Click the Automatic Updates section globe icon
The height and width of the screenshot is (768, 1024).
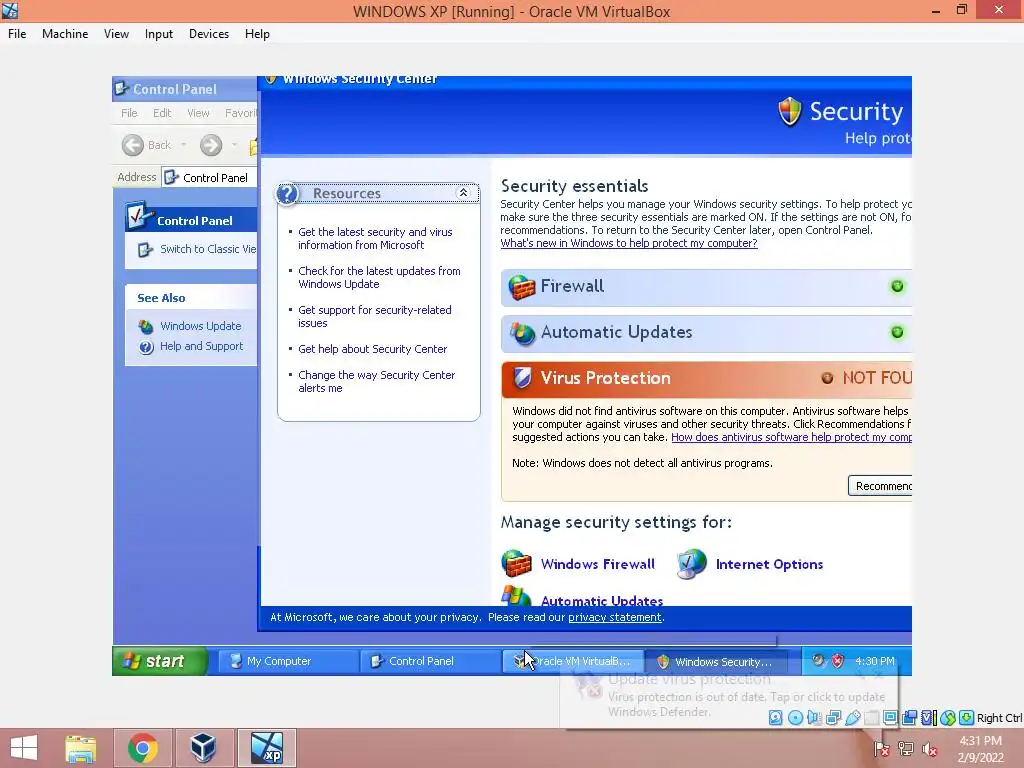522,333
